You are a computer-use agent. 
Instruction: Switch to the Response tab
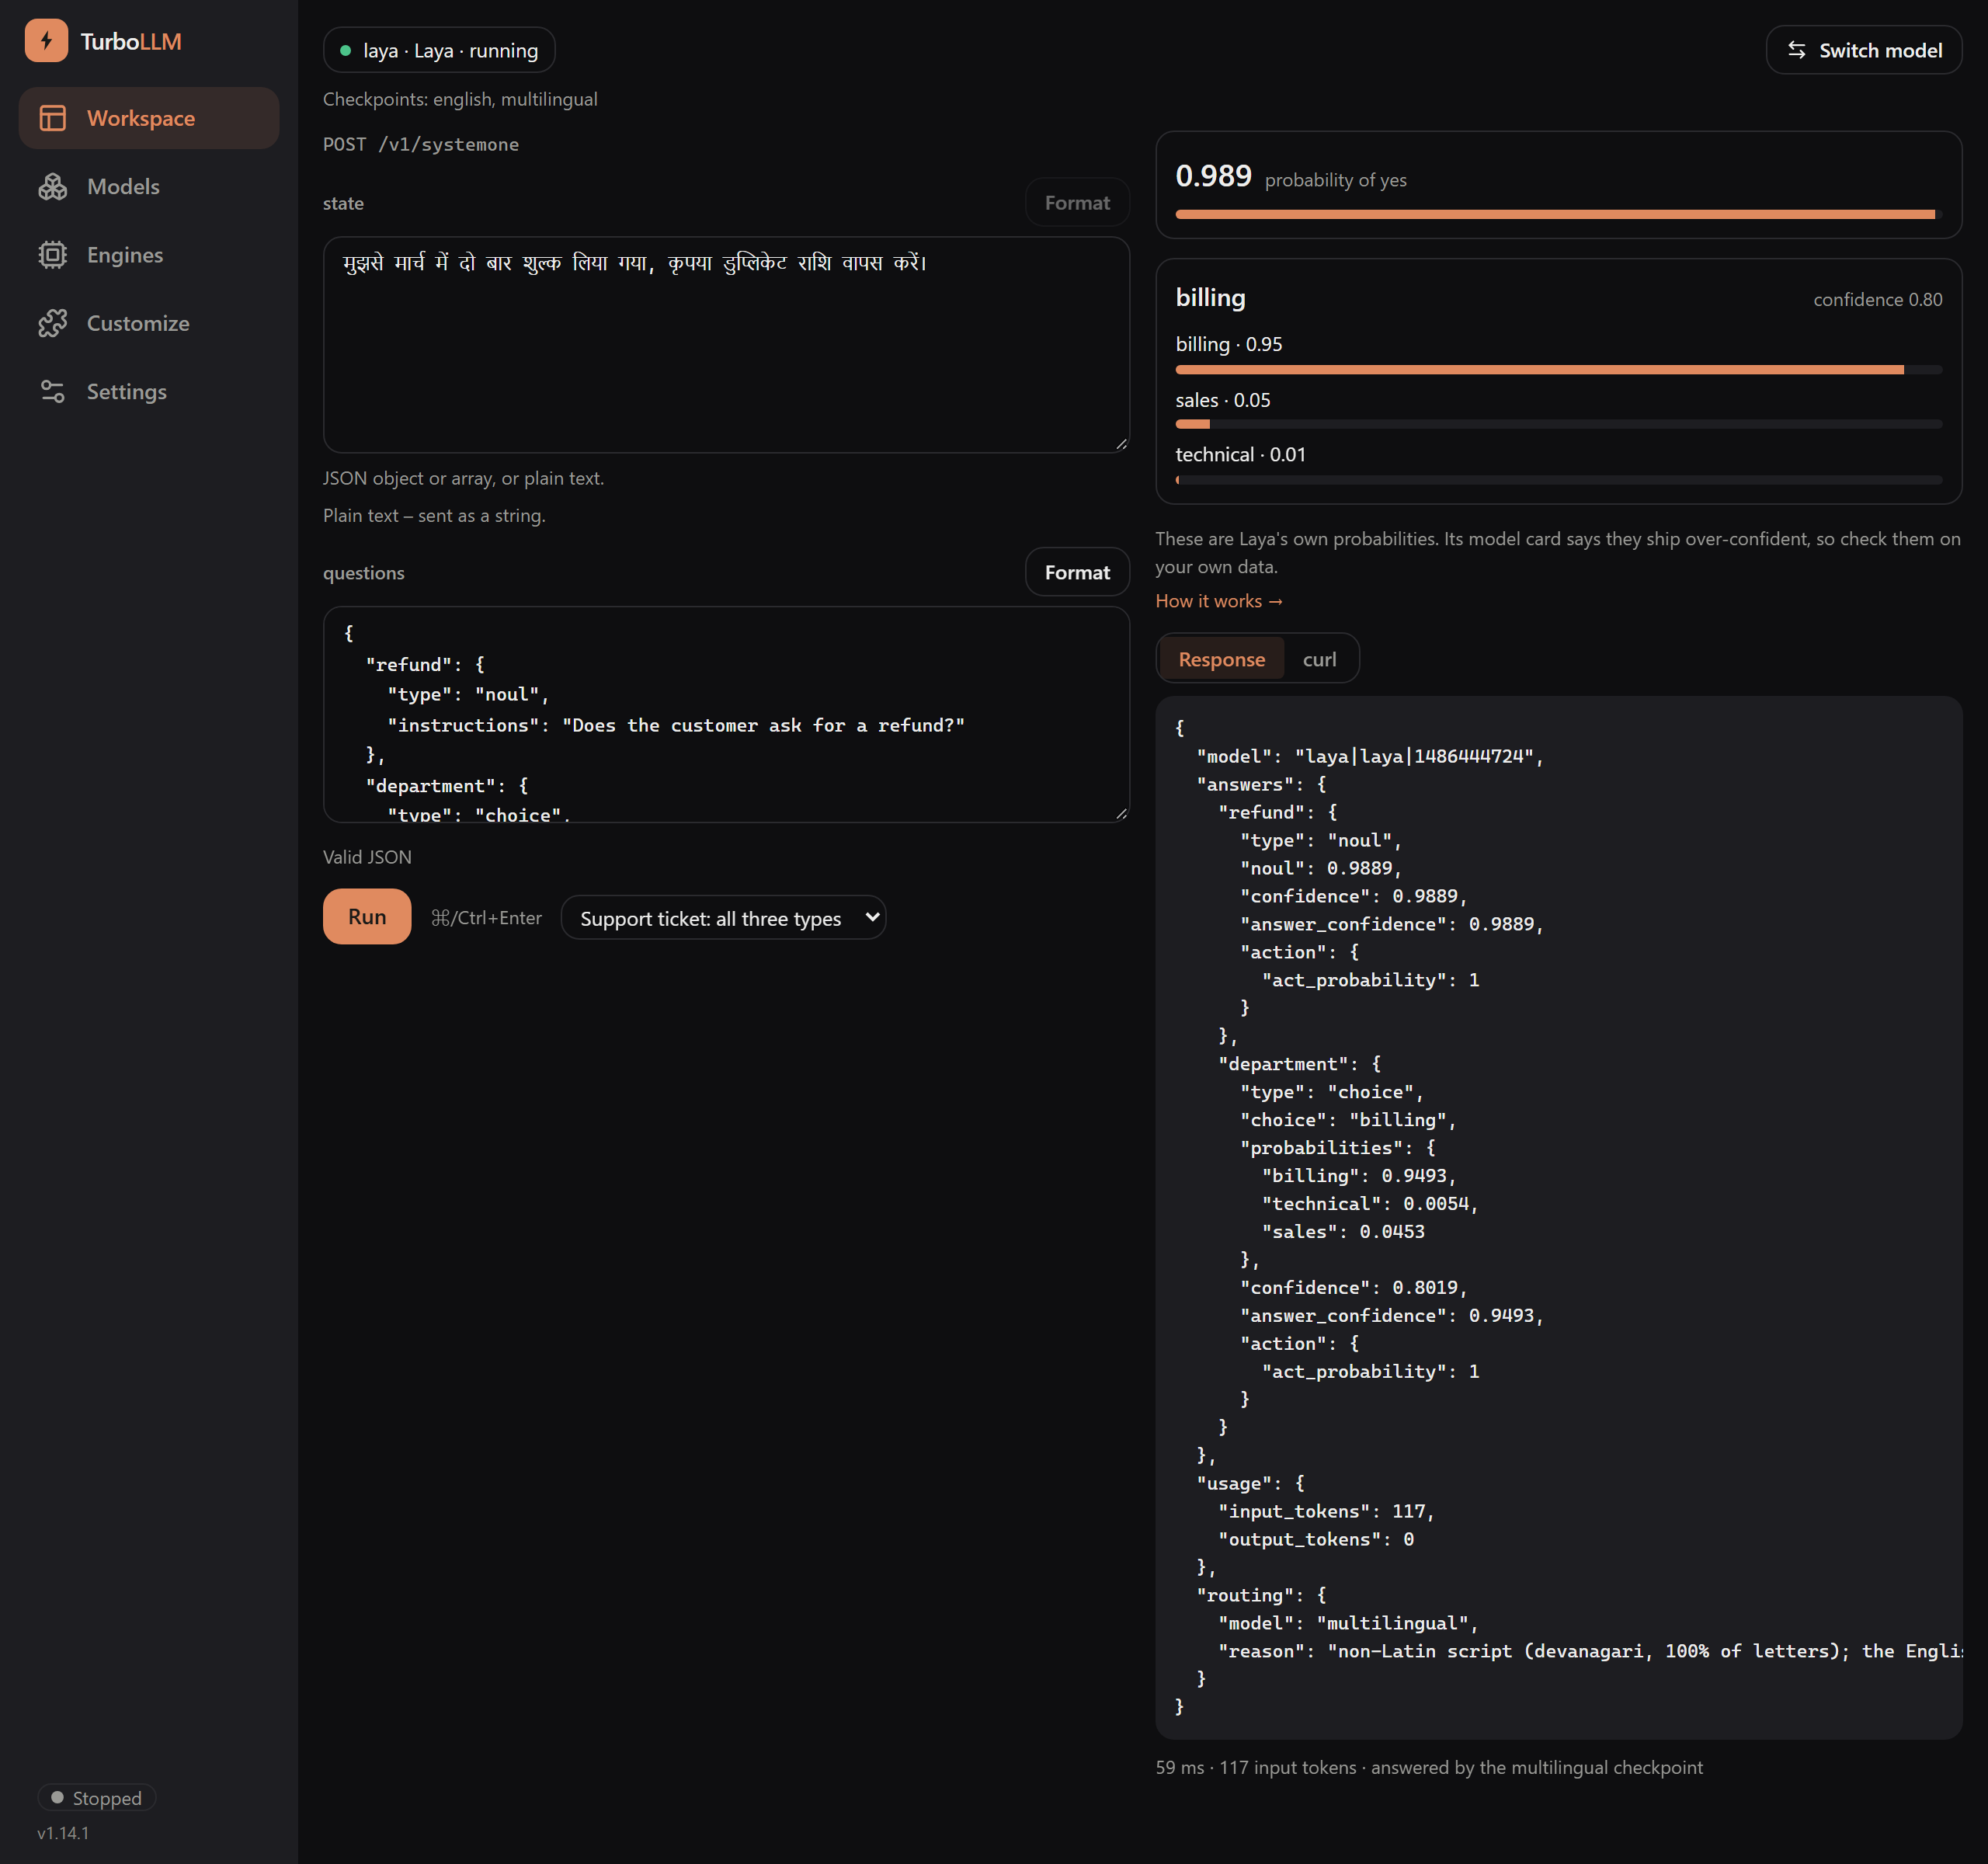click(x=1221, y=659)
